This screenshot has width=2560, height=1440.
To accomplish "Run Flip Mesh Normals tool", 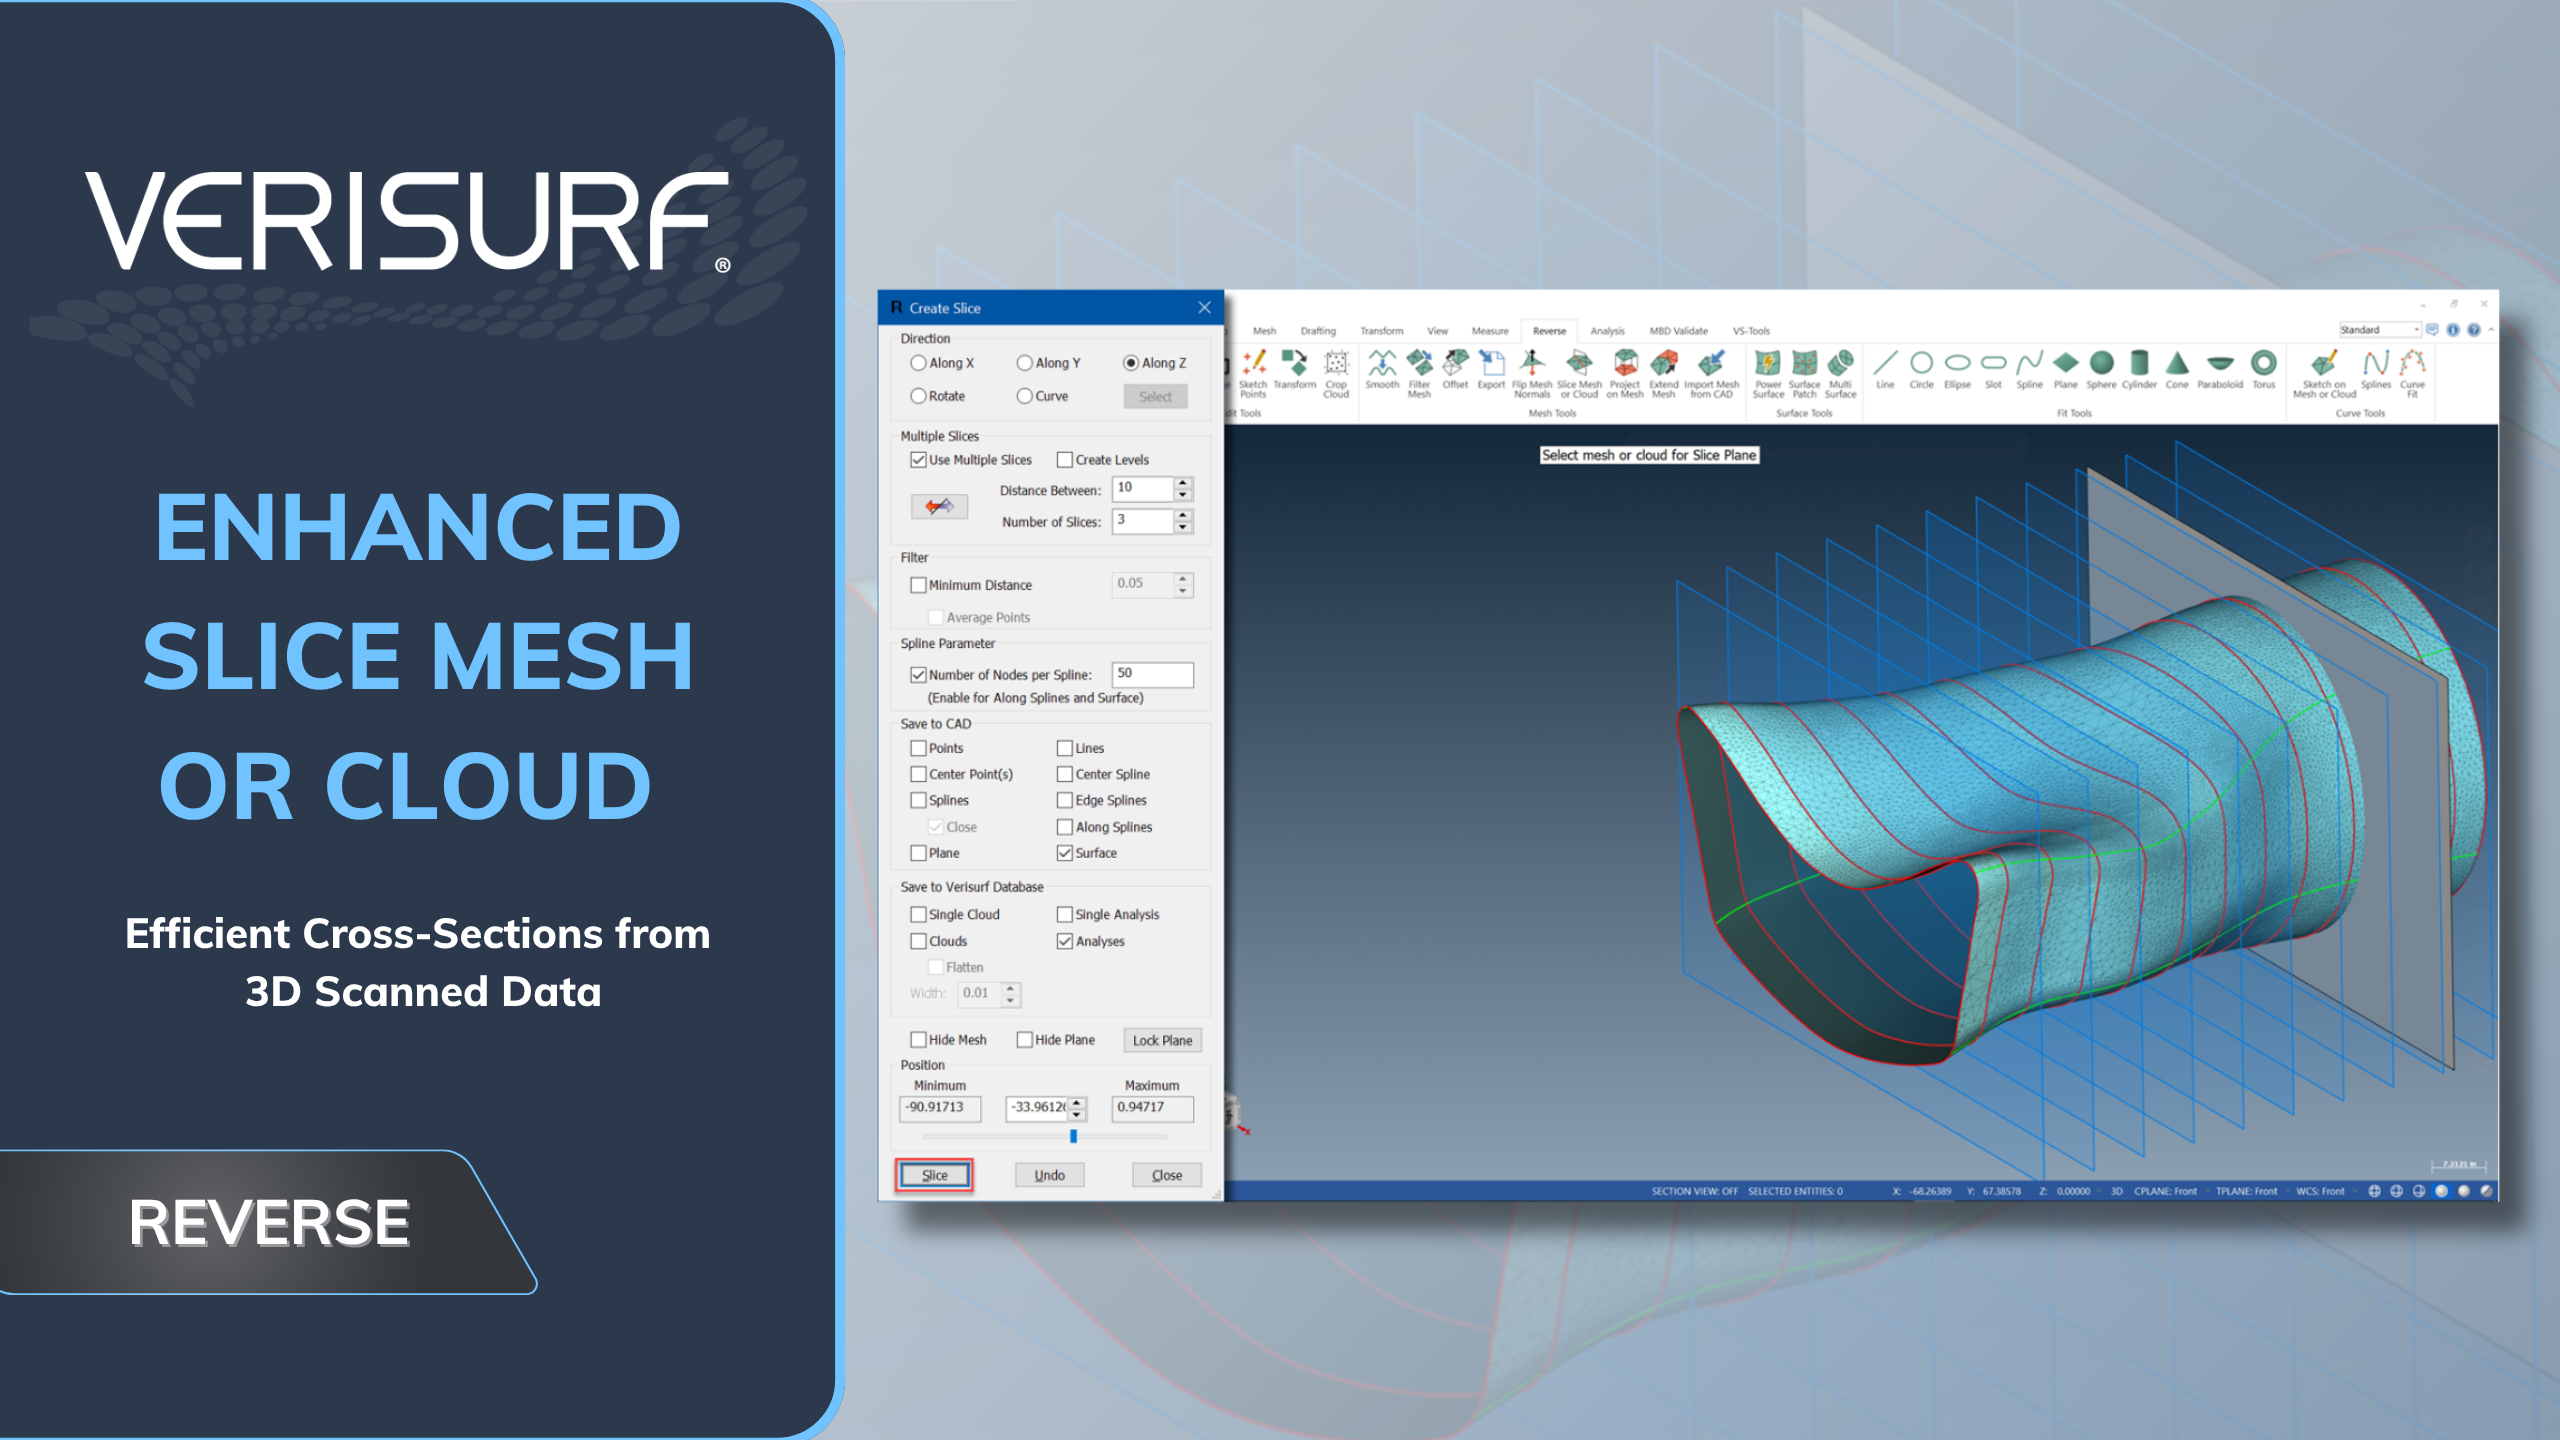I will pos(1532,373).
